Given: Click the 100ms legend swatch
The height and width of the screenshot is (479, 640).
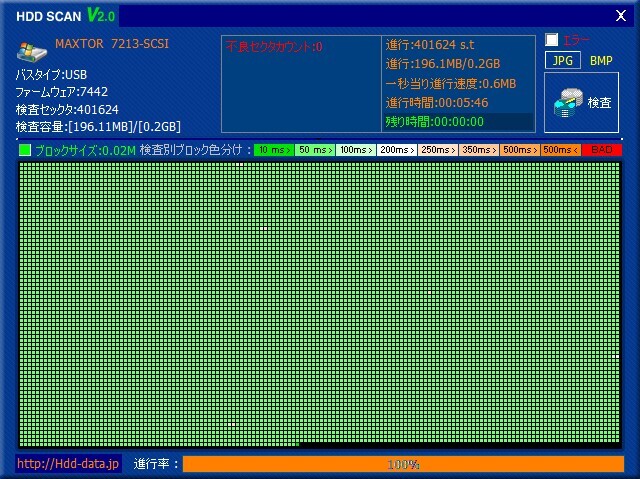Looking at the screenshot, I should (356, 150).
